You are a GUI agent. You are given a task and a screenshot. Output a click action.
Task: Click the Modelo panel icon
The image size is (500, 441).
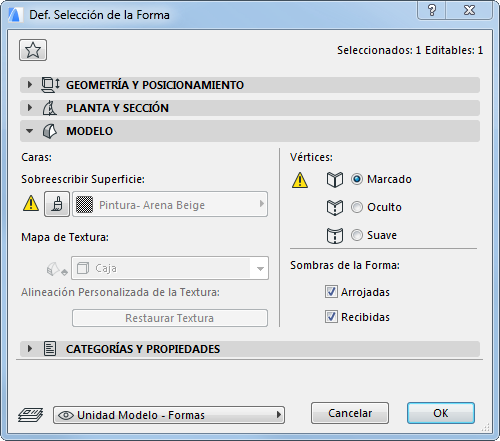pyautogui.click(x=50, y=131)
